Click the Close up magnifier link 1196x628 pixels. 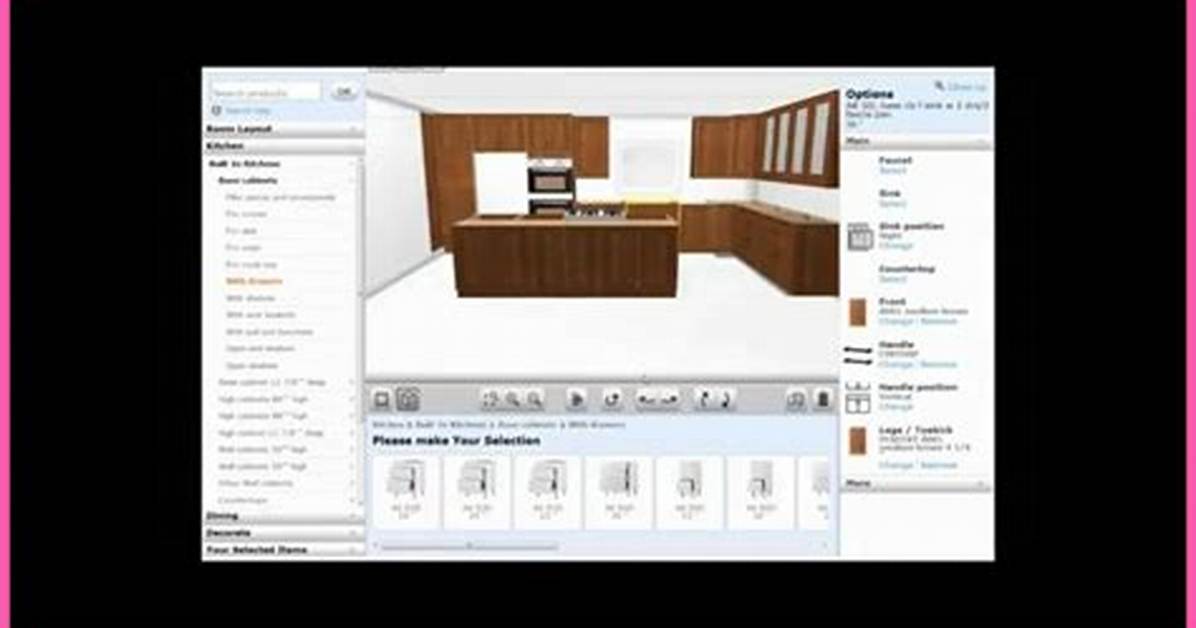pos(960,87)
